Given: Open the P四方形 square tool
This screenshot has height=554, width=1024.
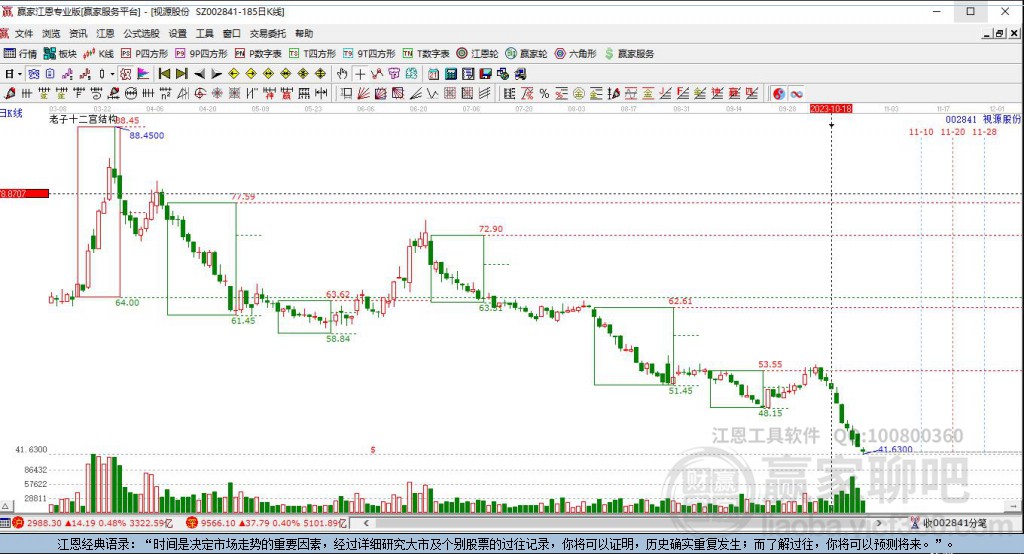Looking at the screenshot, I should coord(144,54).
